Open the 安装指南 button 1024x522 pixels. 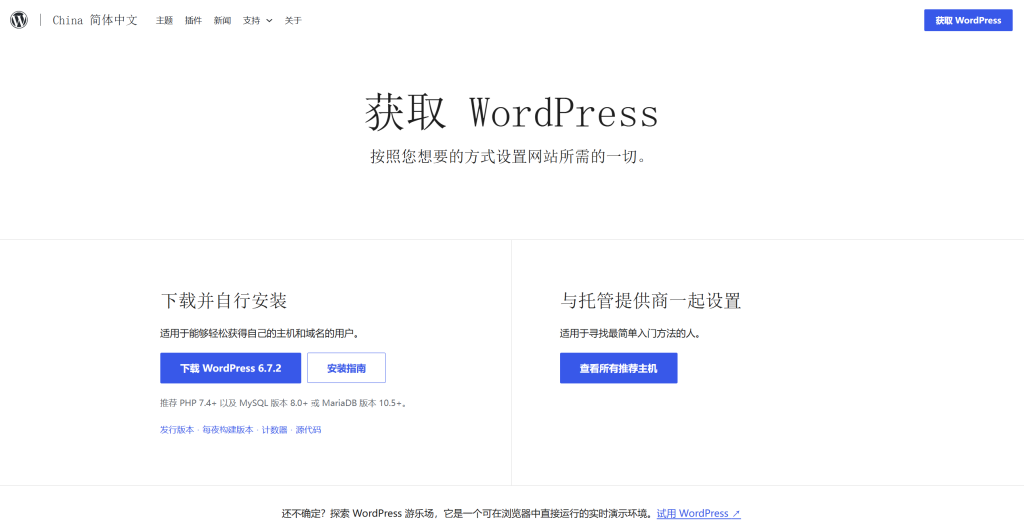click(x=346, y=368)
